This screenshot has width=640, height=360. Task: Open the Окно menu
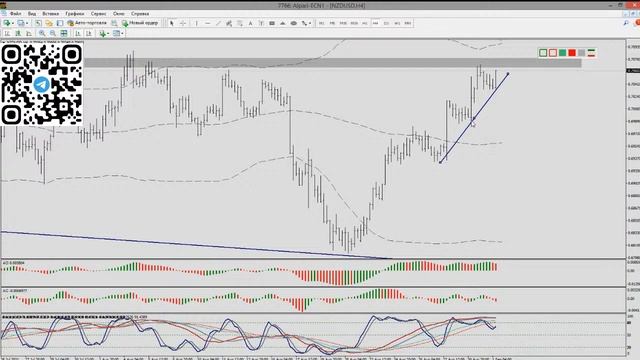(x=119, y=13)
